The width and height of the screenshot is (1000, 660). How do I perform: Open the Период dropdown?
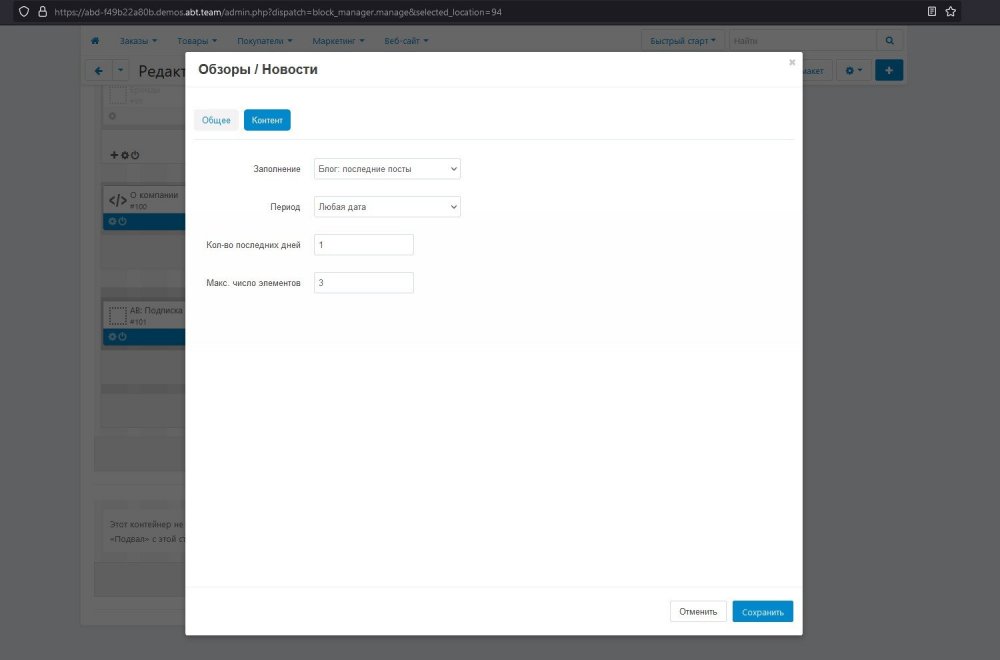click(387, 207)
